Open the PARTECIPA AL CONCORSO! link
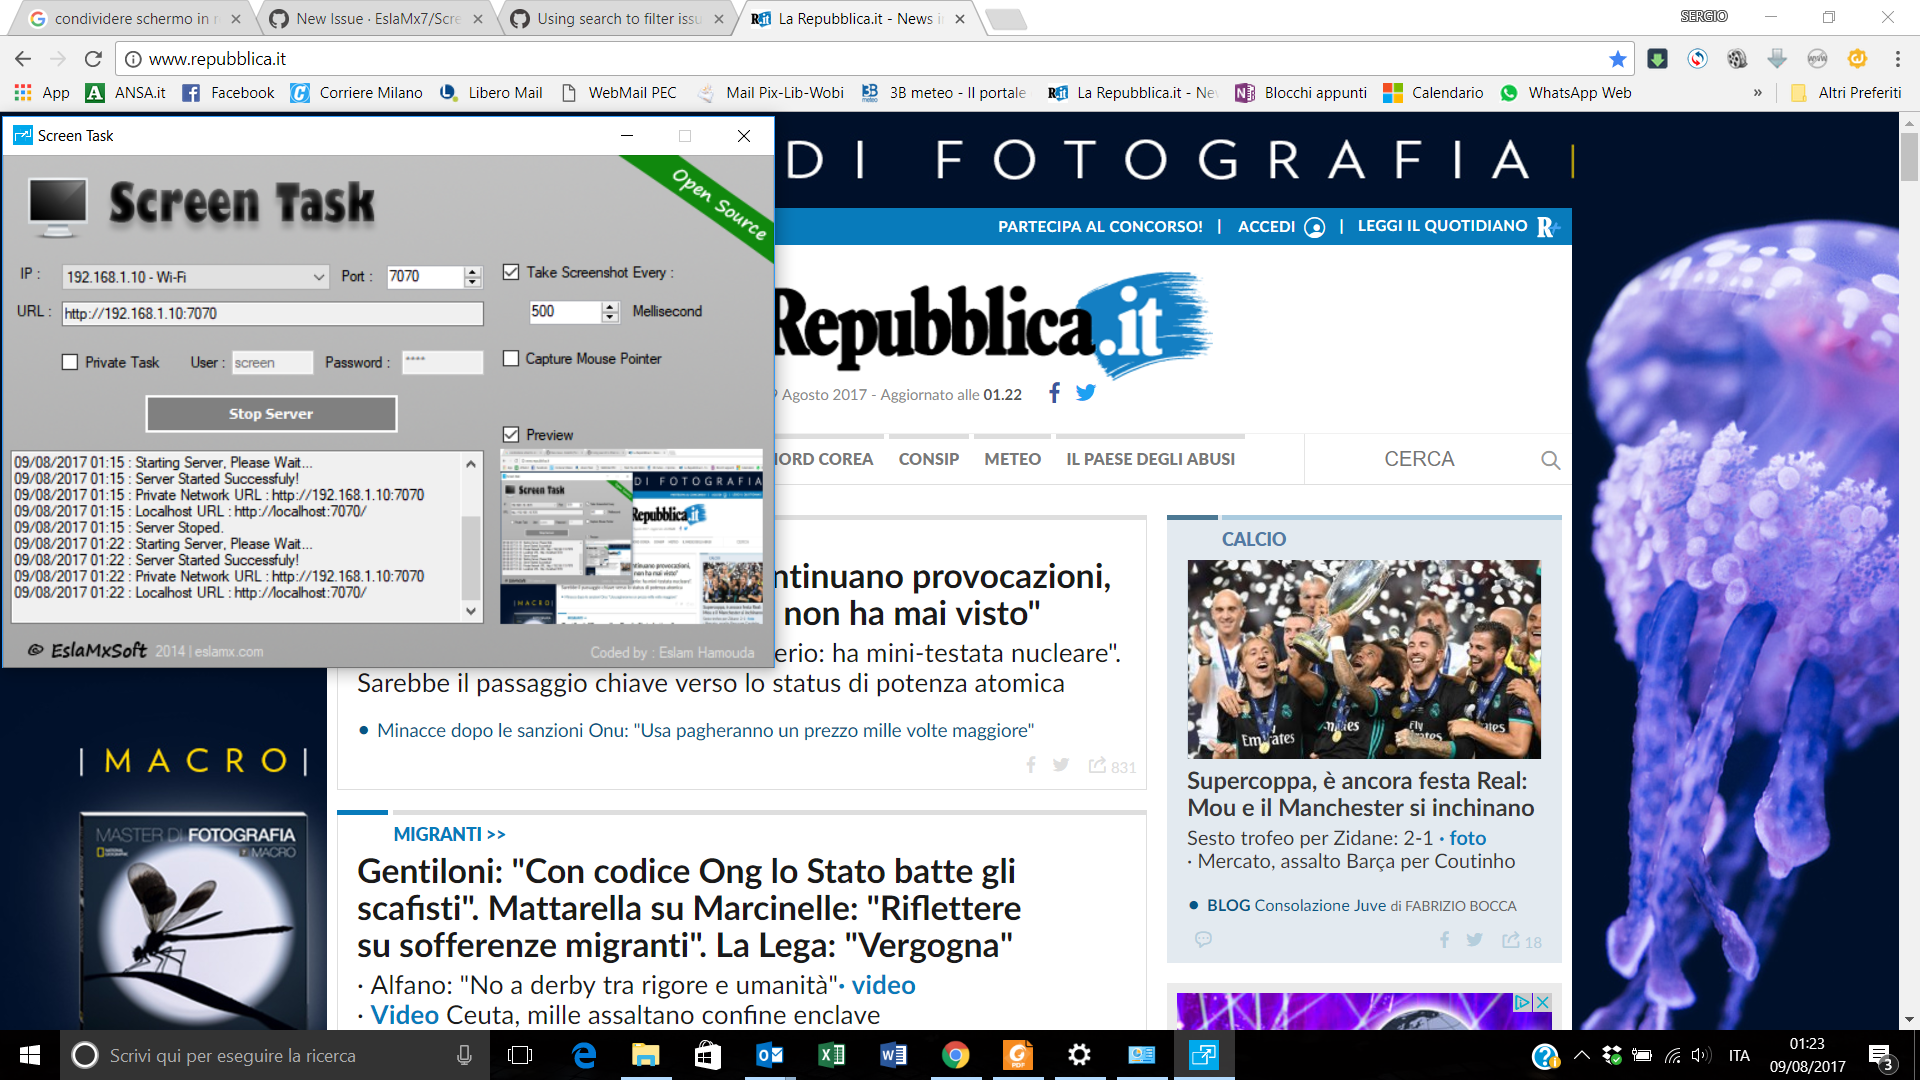 (x=1099, y=226)
